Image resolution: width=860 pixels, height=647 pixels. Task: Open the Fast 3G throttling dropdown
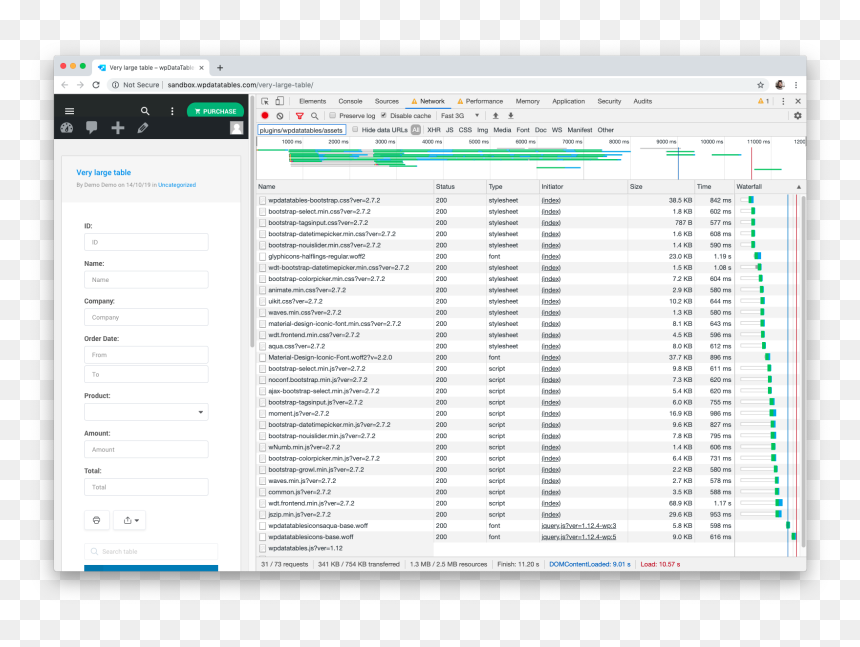(x=460, y=116)
